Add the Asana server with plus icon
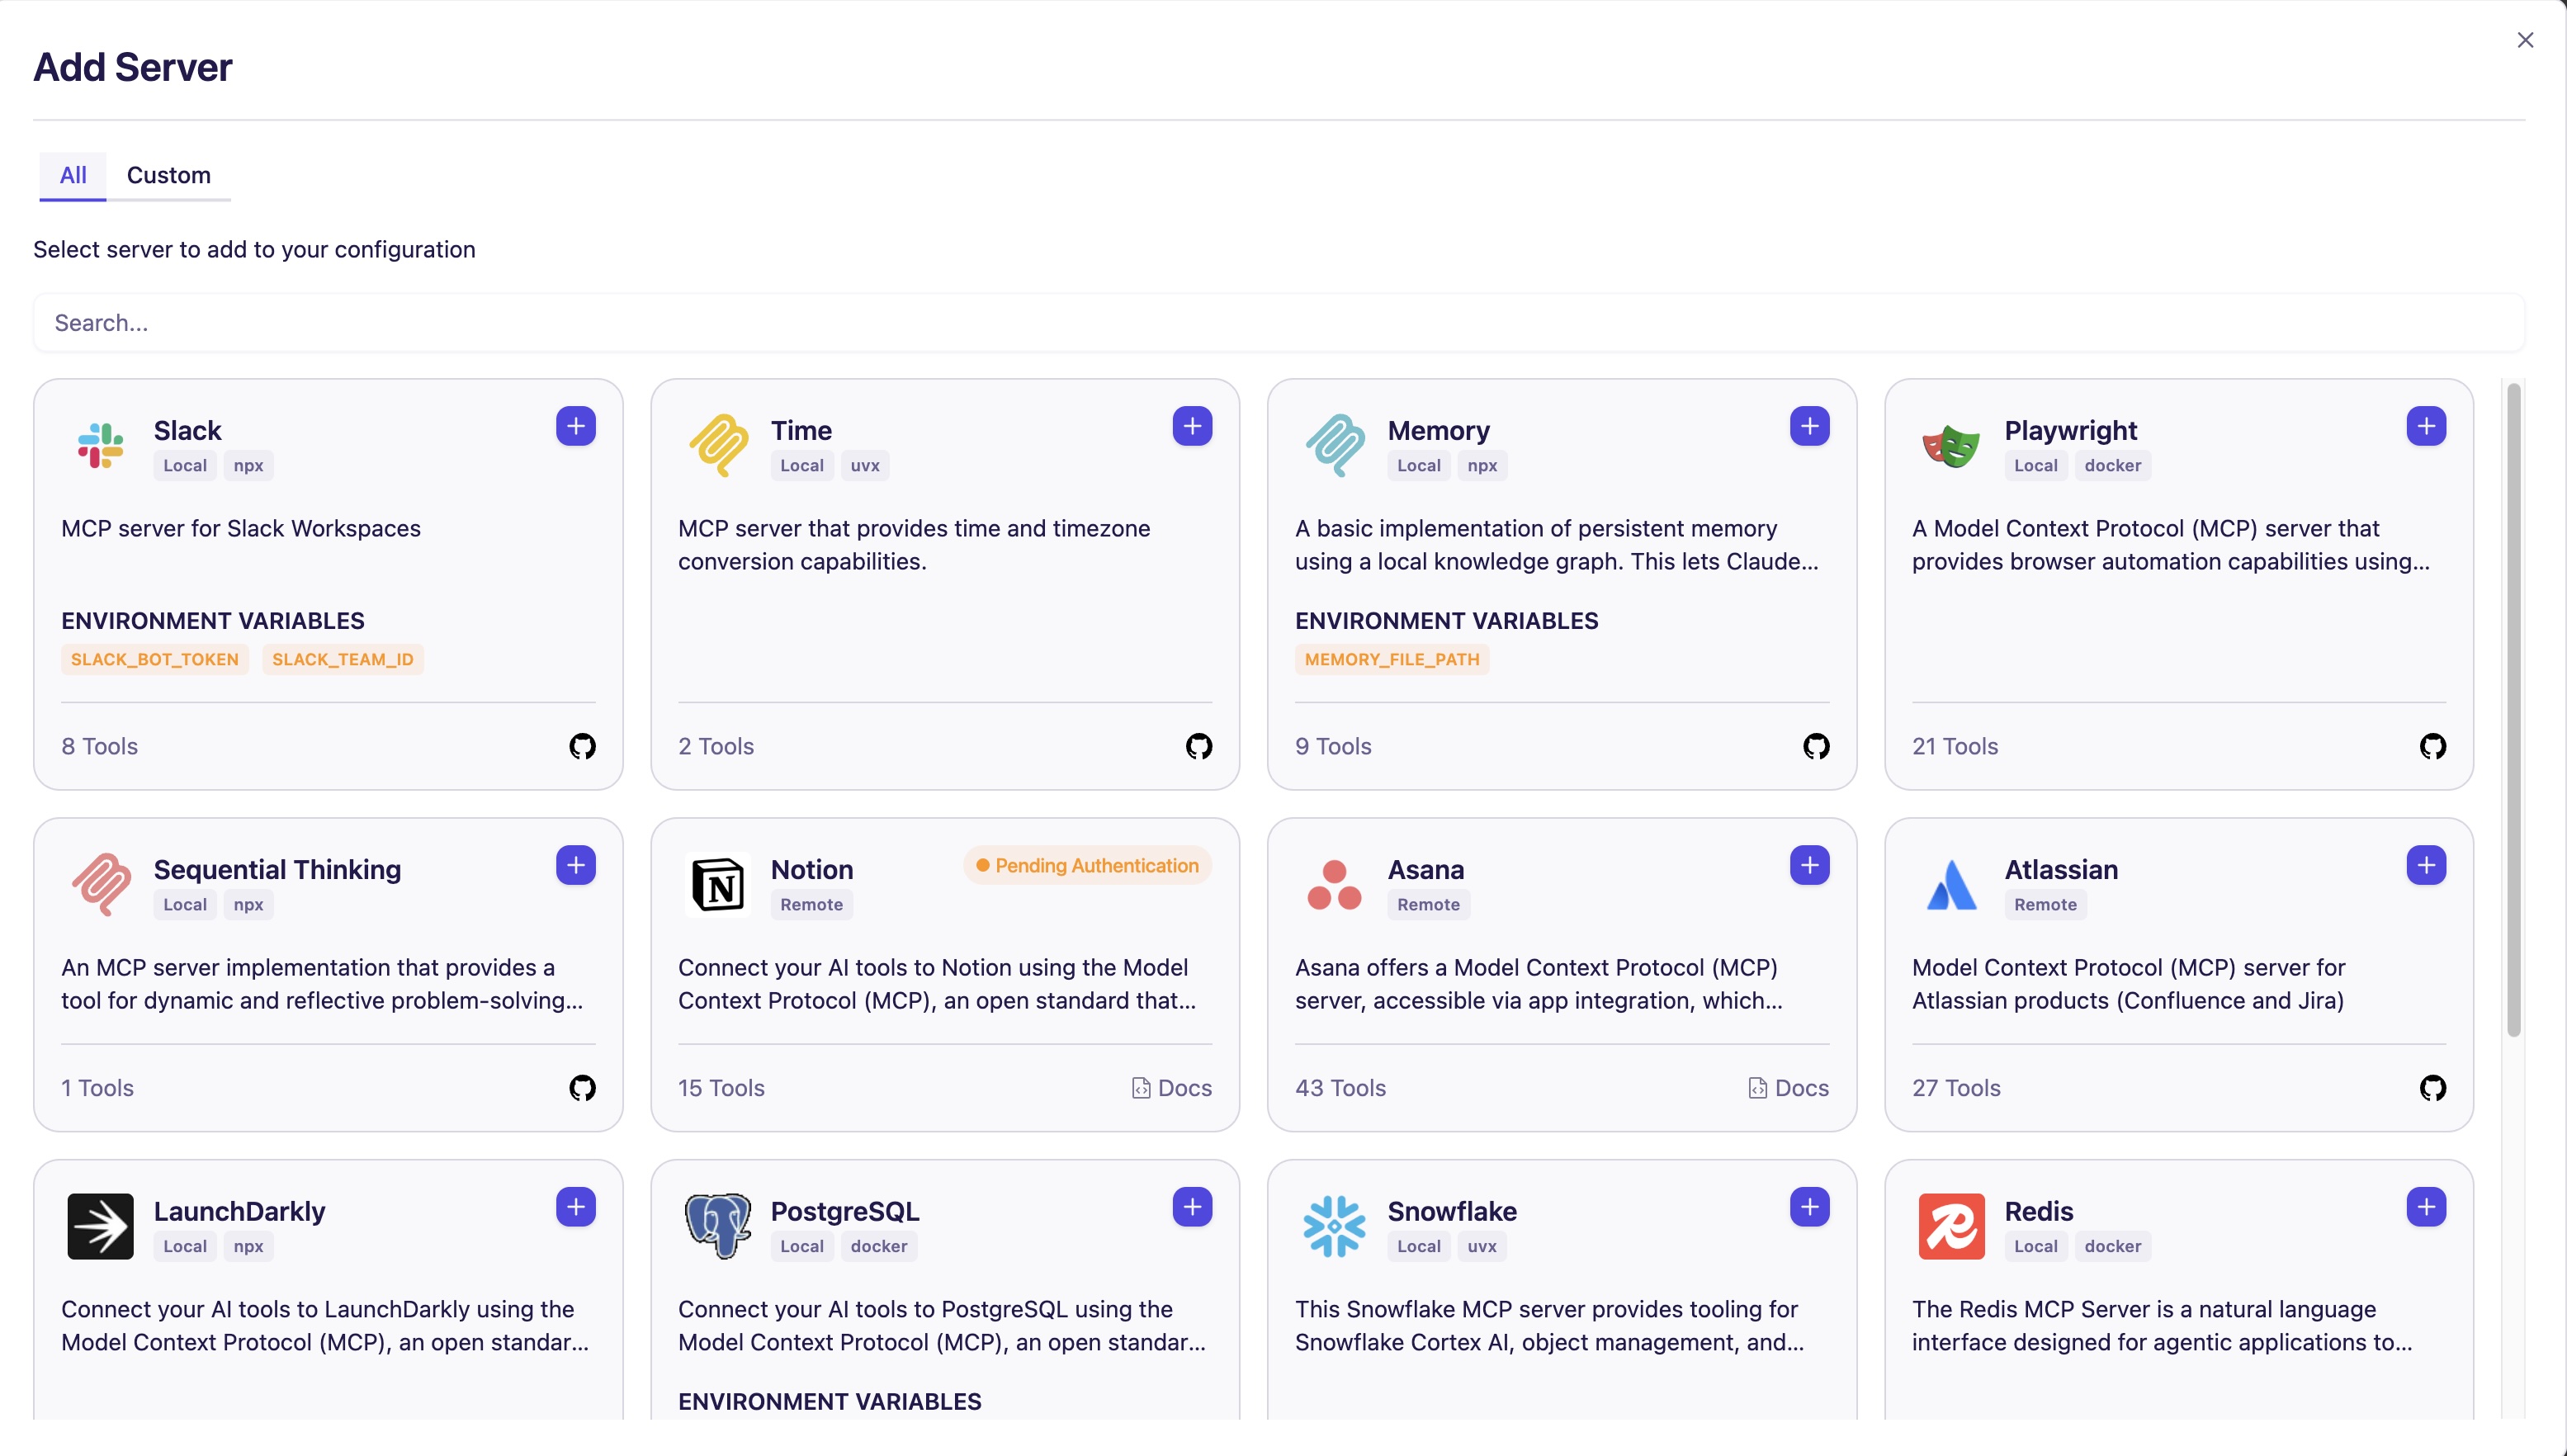This screenshot has width=2567, height=1456. (1809, 865)
